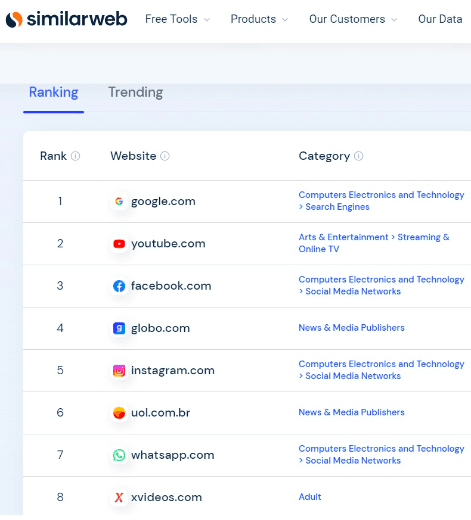Open the globo.com website link

click(160, 328)
